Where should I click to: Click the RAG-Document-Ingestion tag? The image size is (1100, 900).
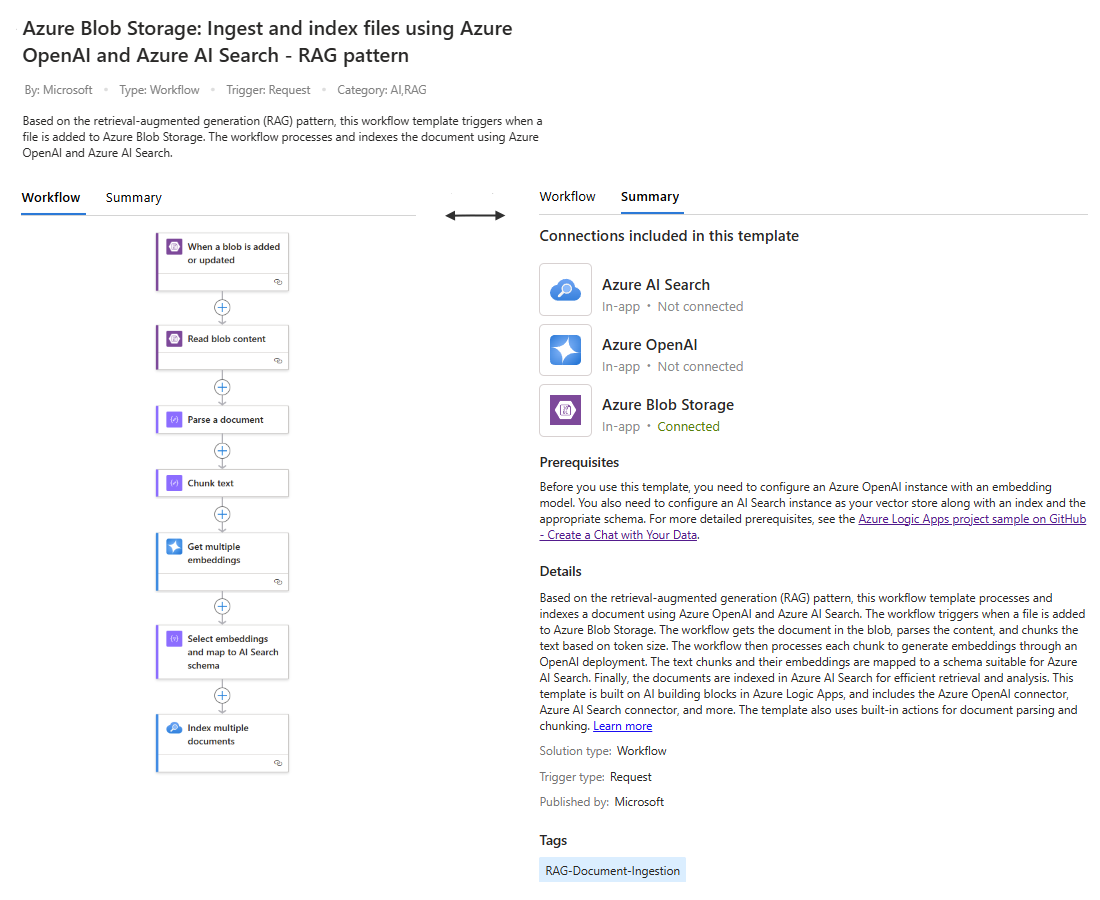click(x=612, y=871)
